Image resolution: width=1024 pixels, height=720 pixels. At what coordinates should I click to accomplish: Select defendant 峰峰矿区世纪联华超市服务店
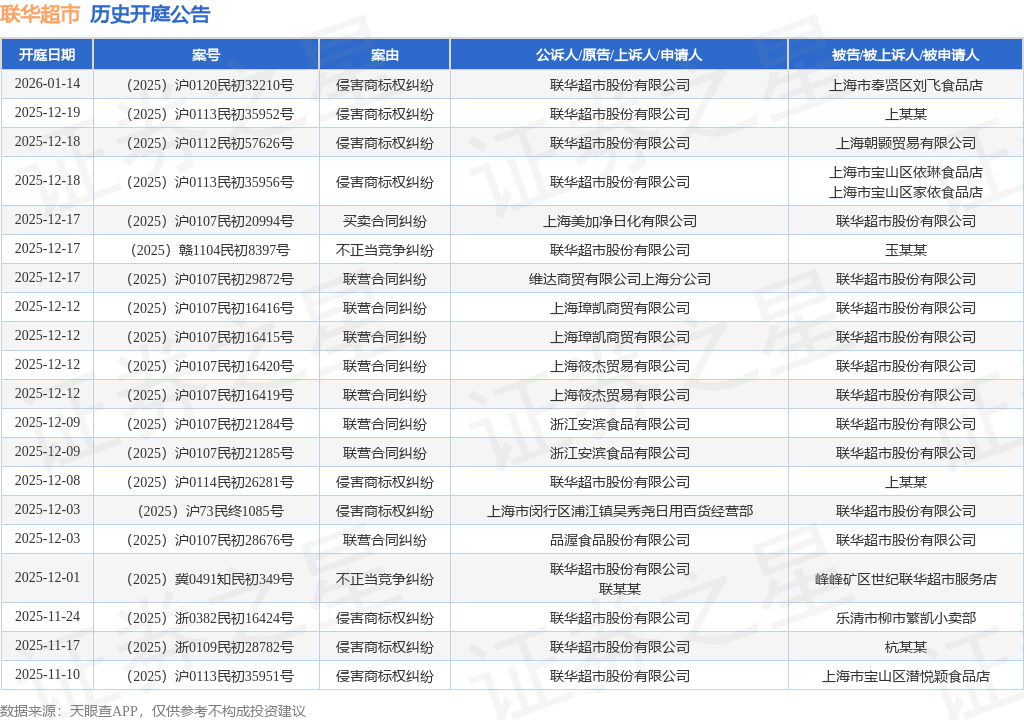coord(906,580)
